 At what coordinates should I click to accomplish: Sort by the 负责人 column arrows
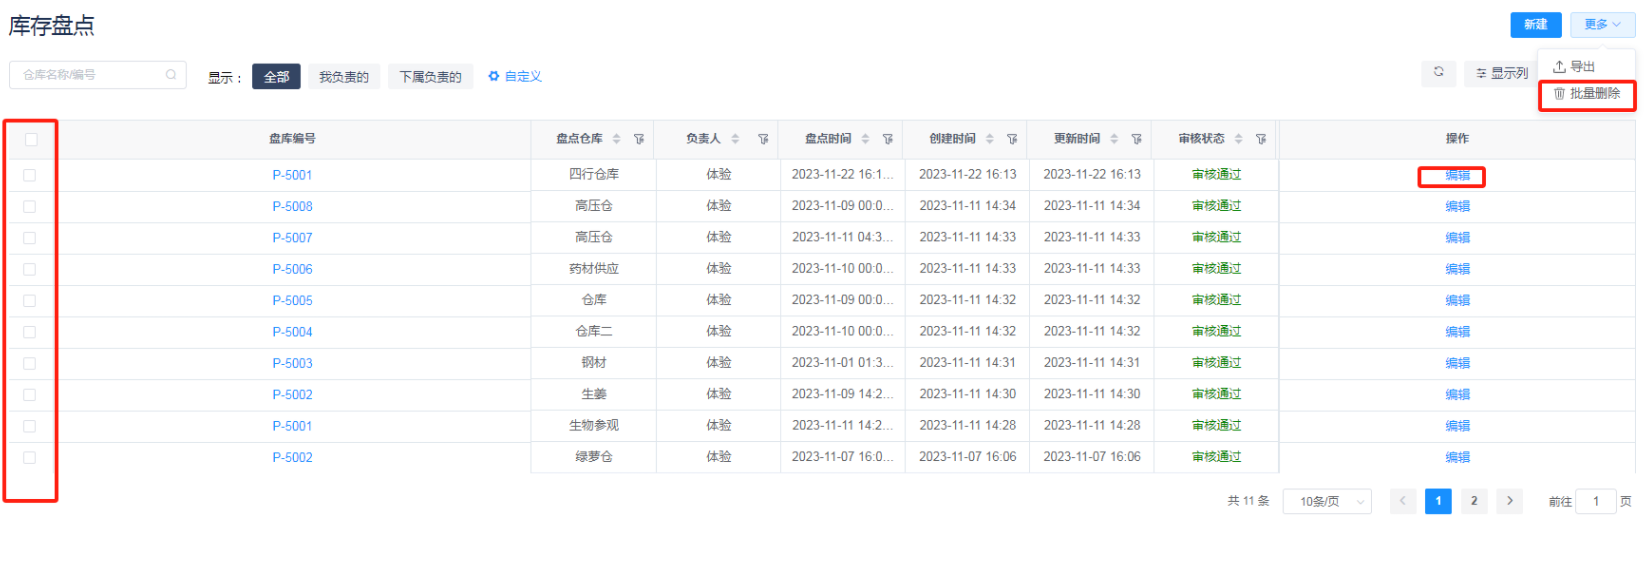pos(736,139)
